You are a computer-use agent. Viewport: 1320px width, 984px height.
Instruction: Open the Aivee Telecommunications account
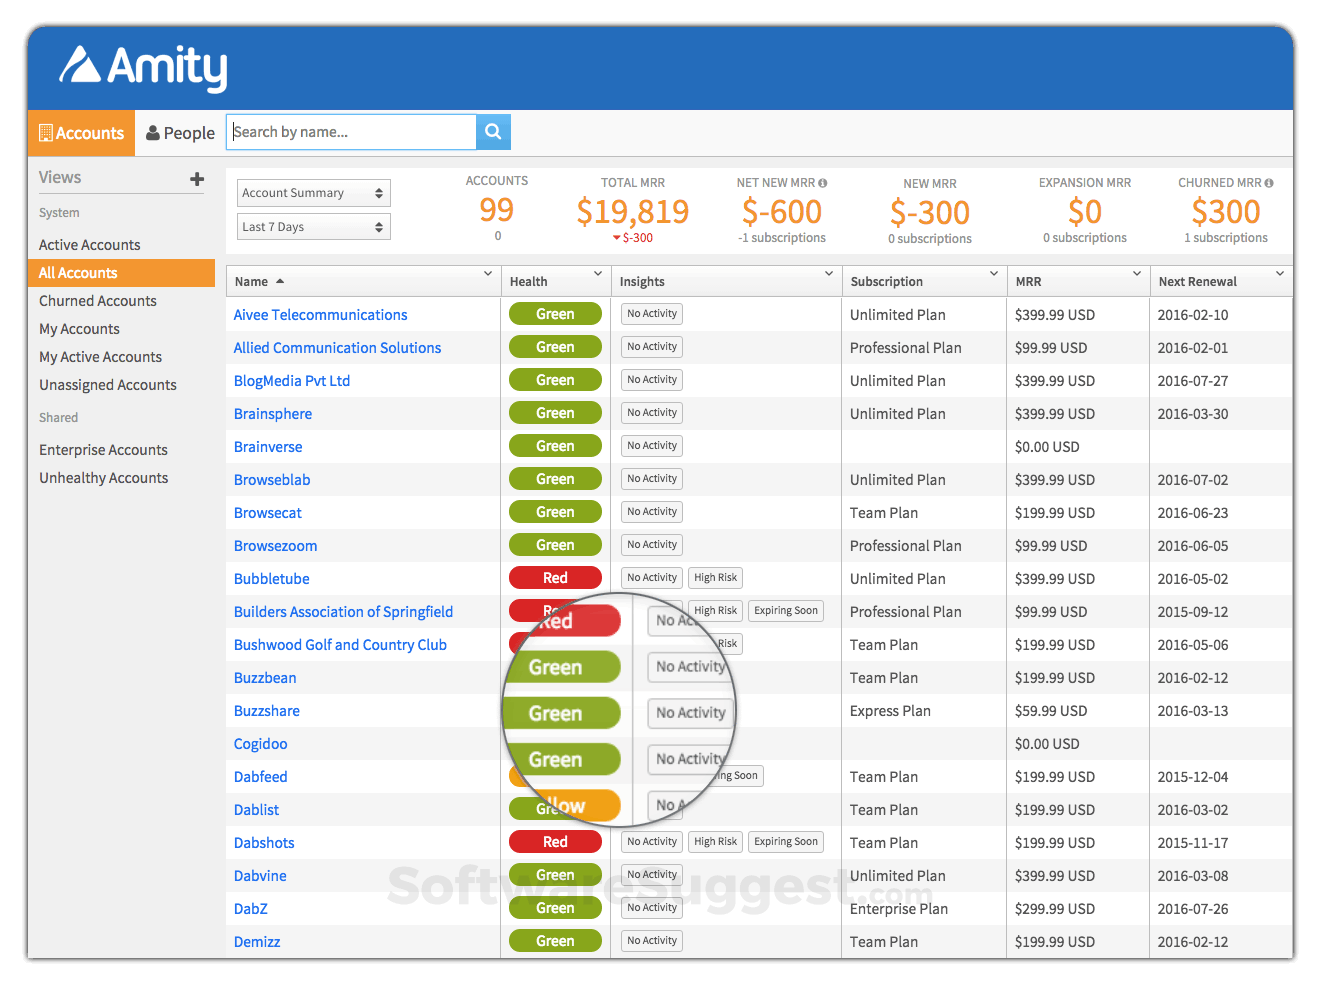click(320, 314)
